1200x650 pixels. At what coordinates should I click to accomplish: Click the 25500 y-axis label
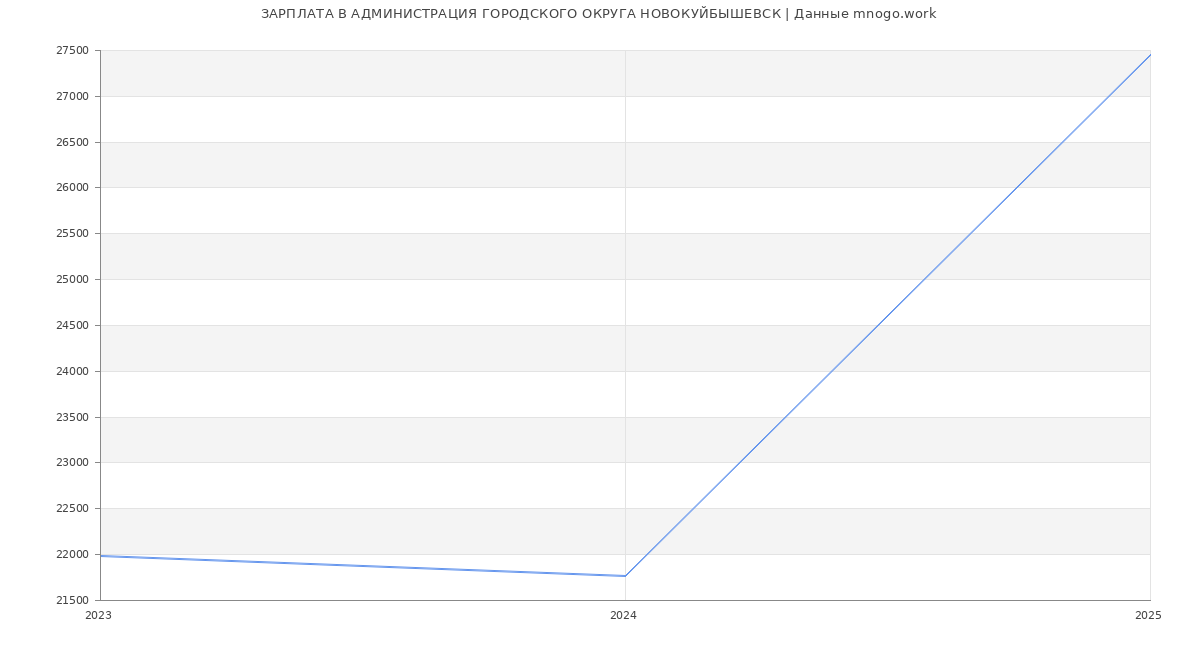coord(72,234)
